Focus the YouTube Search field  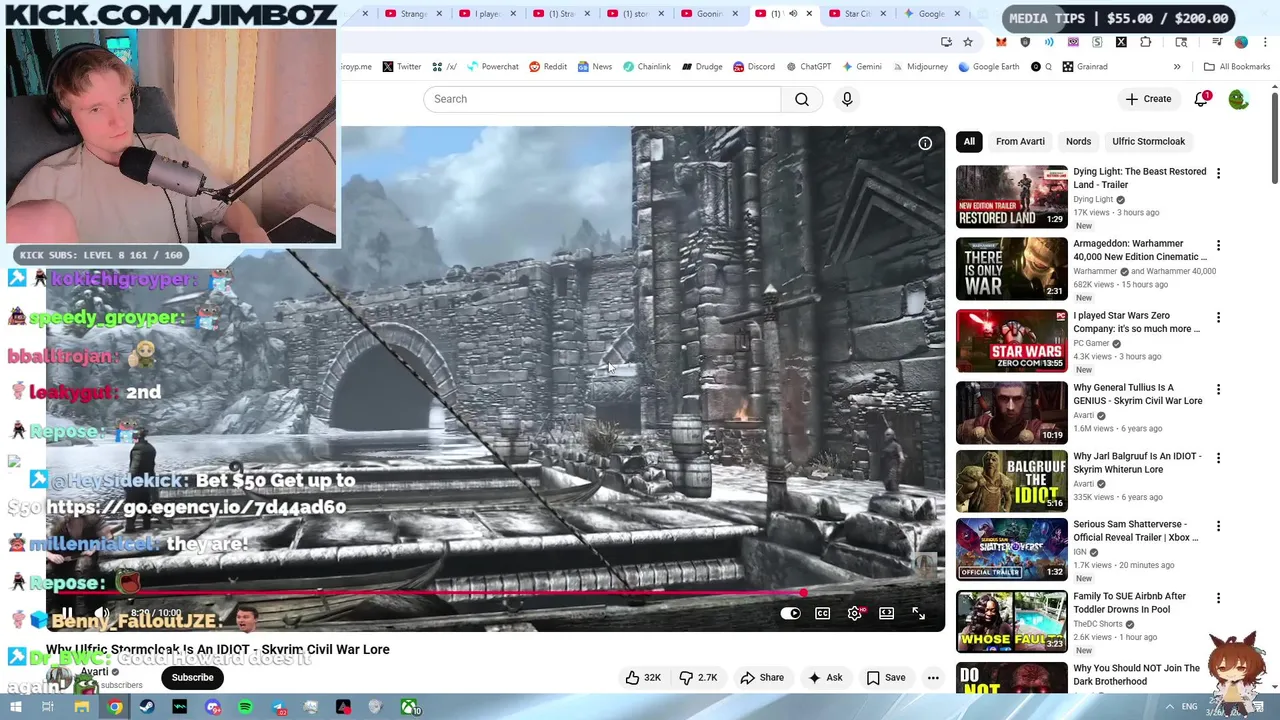tap(602, 99)
